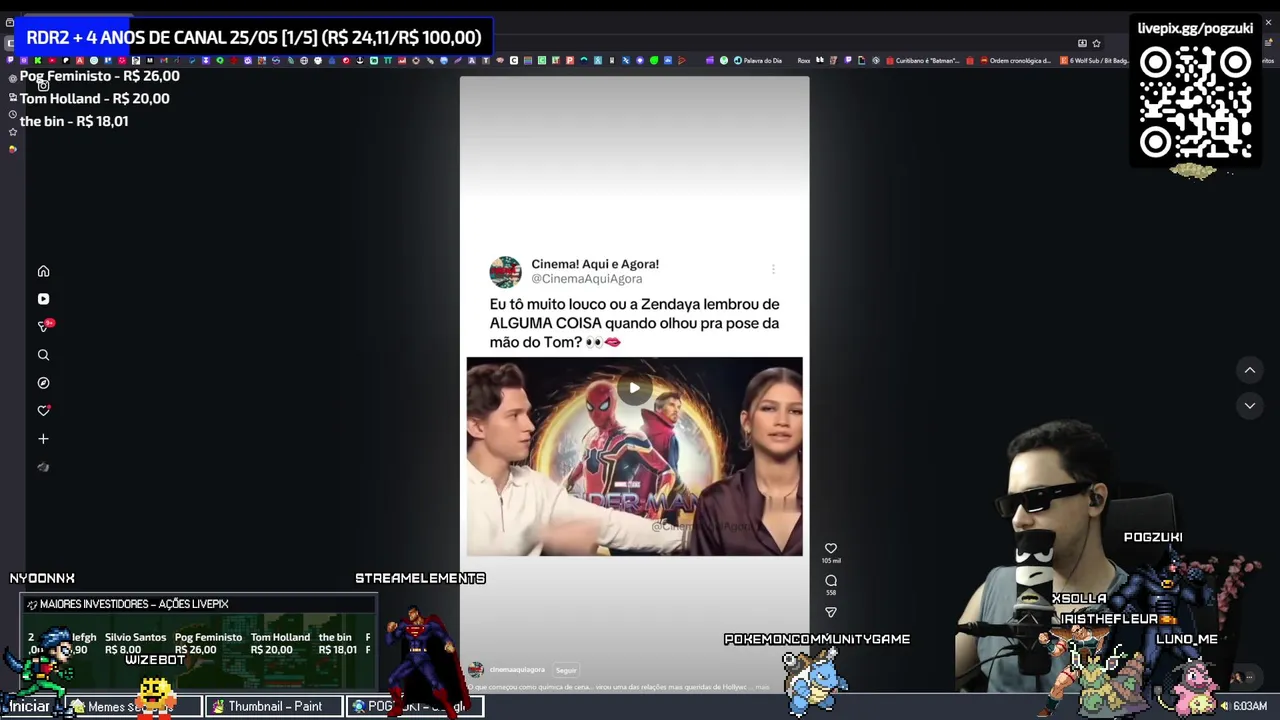This screenshot has width=1280, height=720.
Task: Open Notifications heart icon in the sidebar
Action: 43,411
